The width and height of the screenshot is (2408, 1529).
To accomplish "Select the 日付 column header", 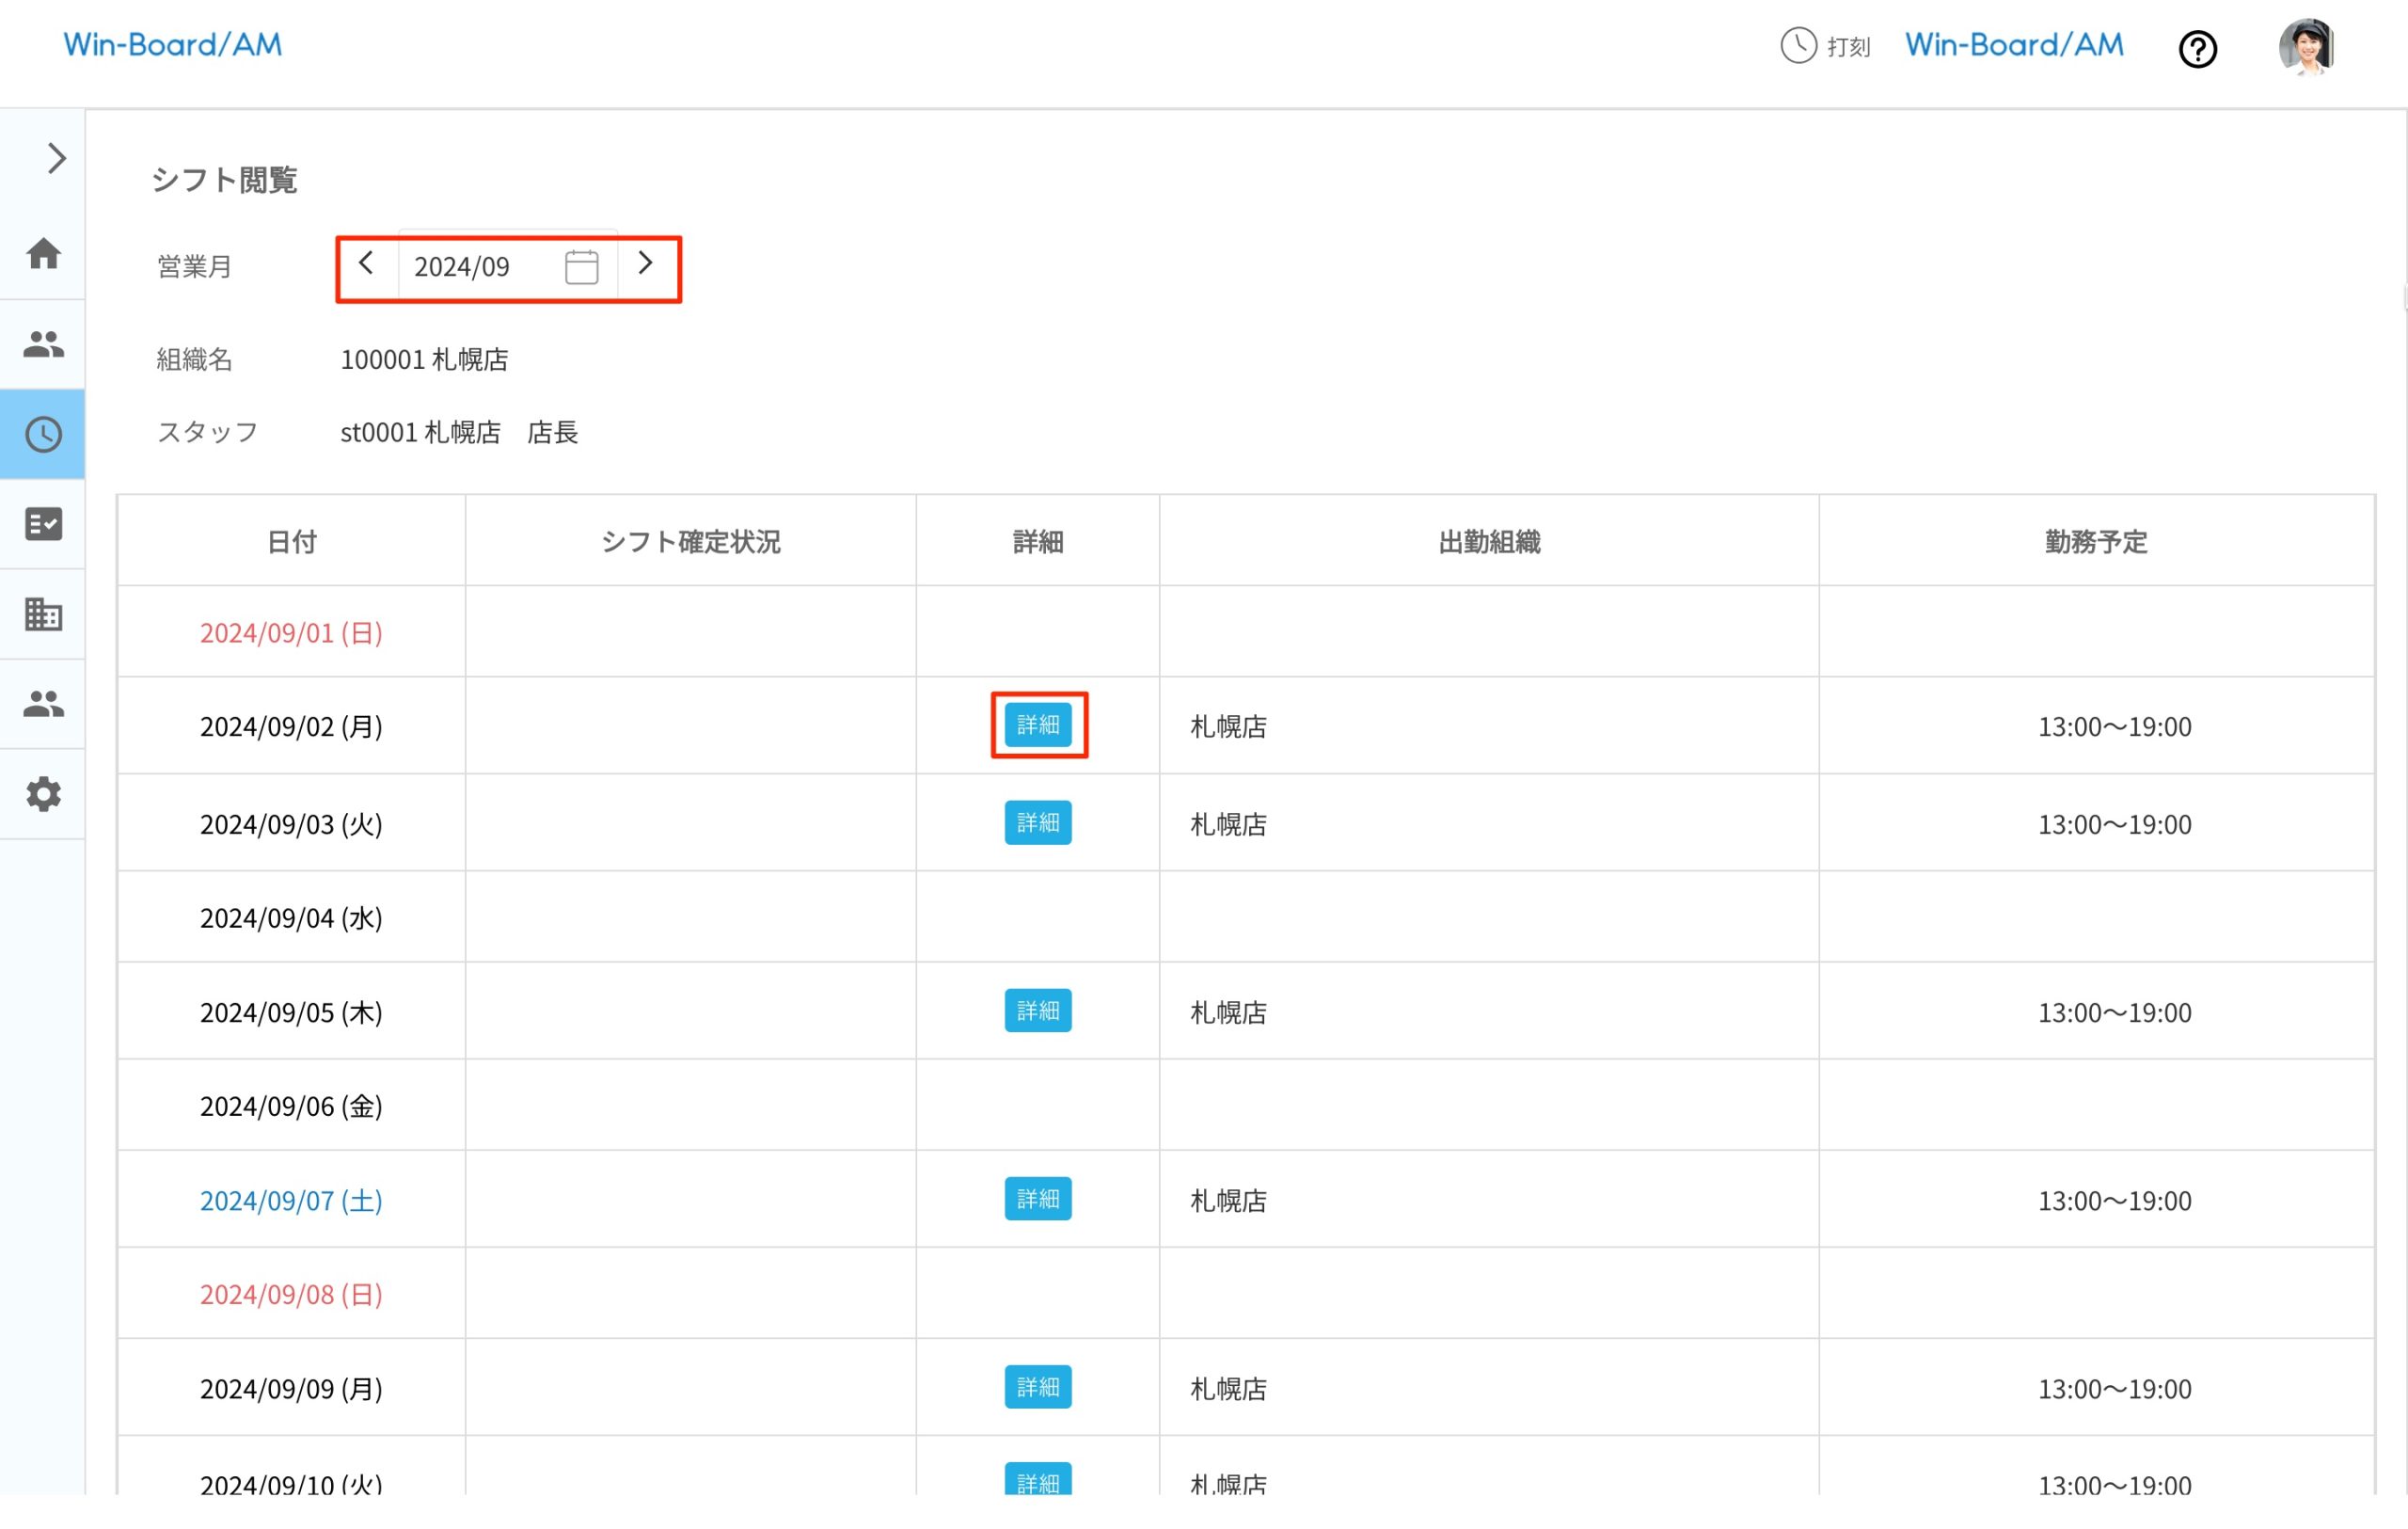I will (291, 541).
